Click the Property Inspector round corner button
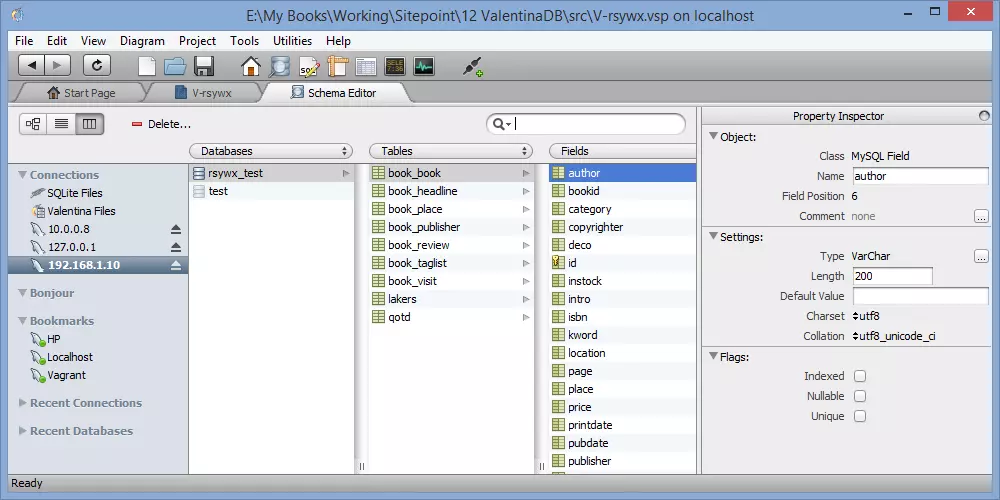The image size is (1000, 500). (x=984, y=116)
